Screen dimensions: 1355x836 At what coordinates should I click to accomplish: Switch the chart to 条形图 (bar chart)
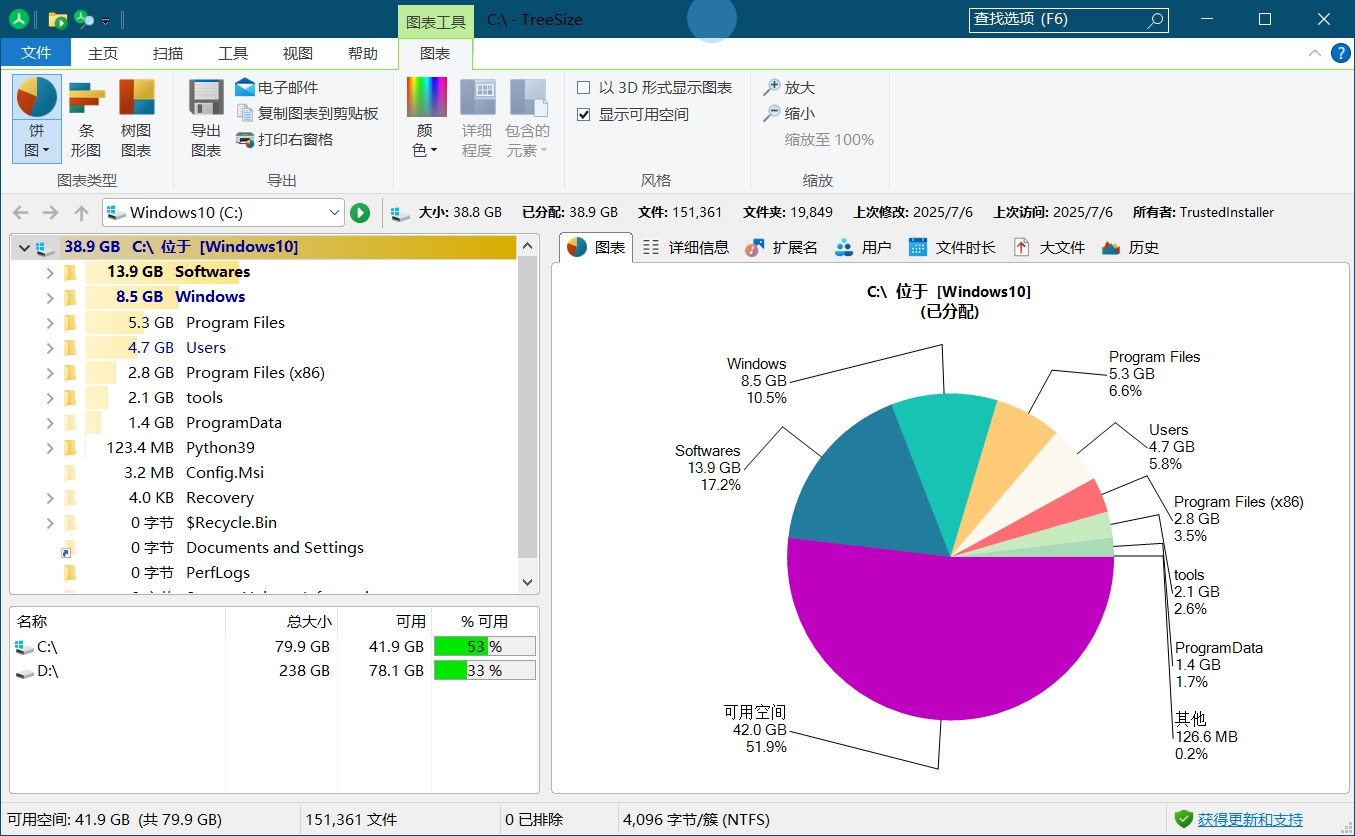[86, 118]
